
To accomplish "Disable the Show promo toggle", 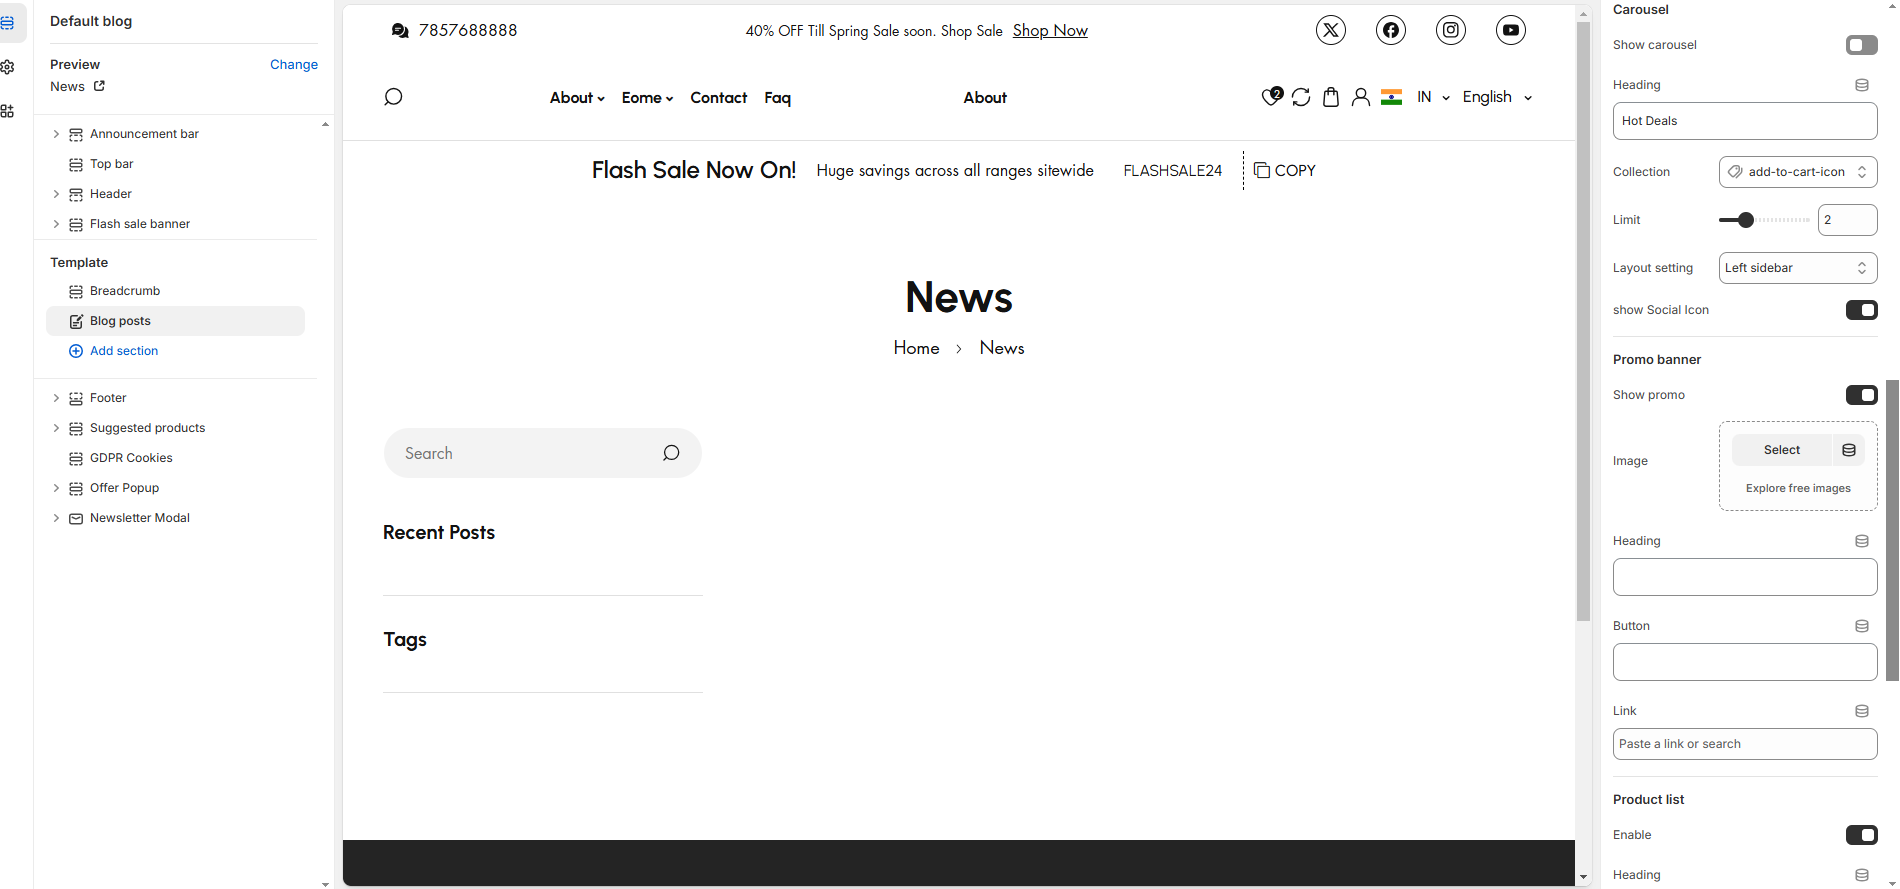I will coord(1861,395).
